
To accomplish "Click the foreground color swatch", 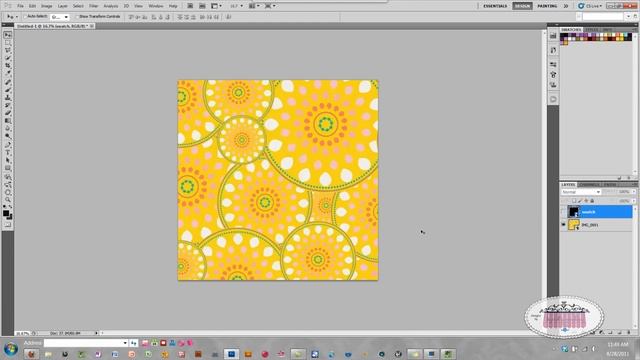I will click(x=6, y=213).
